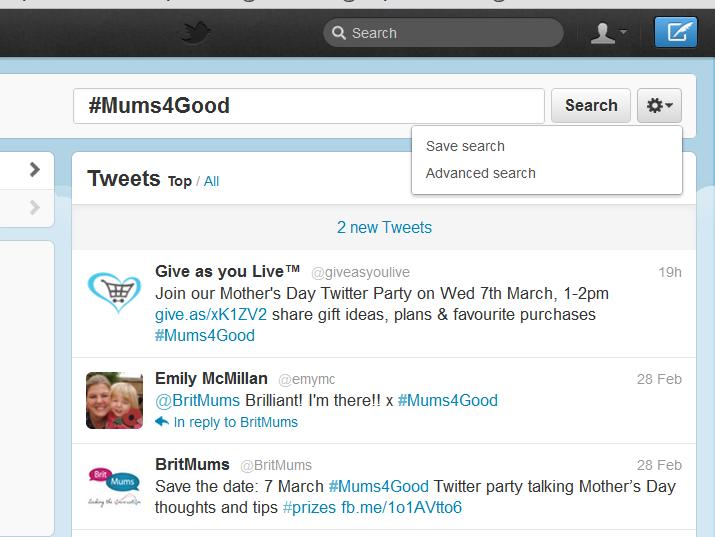This screenshot has width=715, height=537.
Task: Focus the #Mums4Good search field
Action: (x=308, y=105)
